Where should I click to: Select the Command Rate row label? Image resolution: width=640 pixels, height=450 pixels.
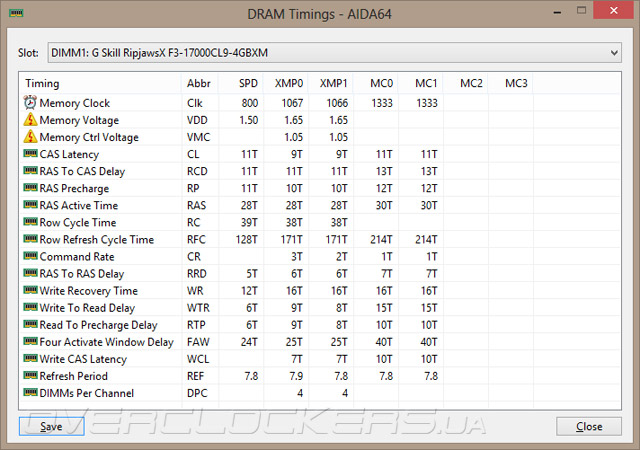(x=77, y=256)
